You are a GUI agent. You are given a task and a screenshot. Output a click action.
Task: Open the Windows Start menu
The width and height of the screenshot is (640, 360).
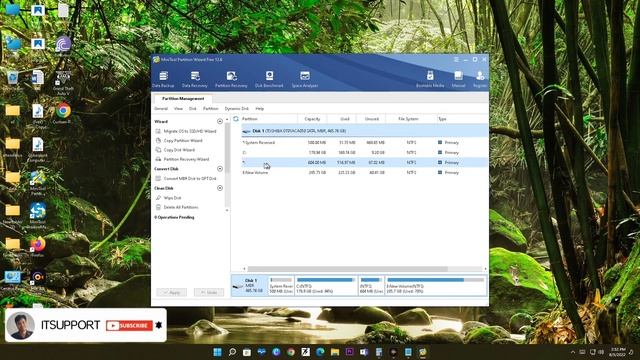218,352
